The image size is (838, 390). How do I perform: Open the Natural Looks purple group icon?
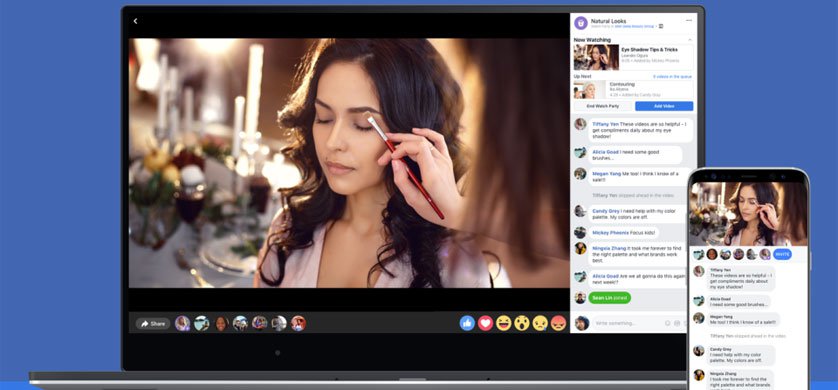click(x=581, y=23)
